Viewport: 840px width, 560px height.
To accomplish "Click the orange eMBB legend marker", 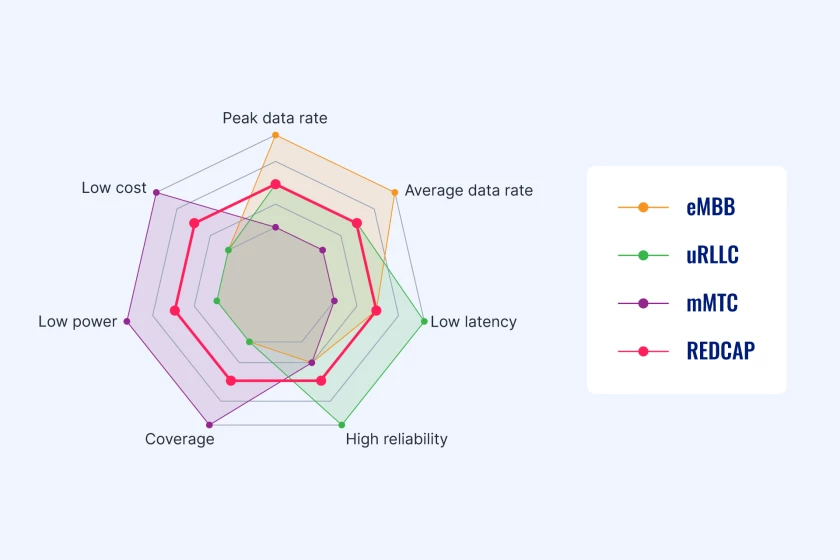I will click(x=643, y=207).
